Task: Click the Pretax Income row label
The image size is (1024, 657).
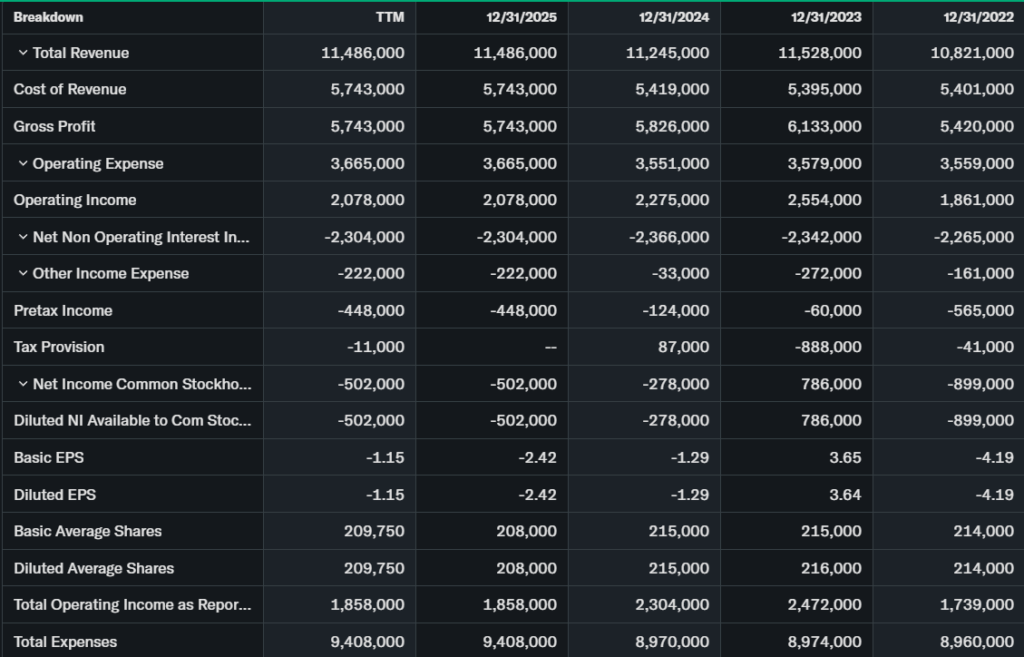Action: coord(63,311)
